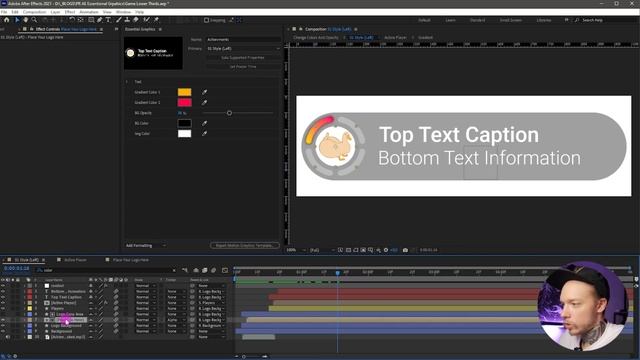The height and width of the screenshot is (360, 640).
Task: Click the Search Help magnifier icon
Action: coord(577,20)
